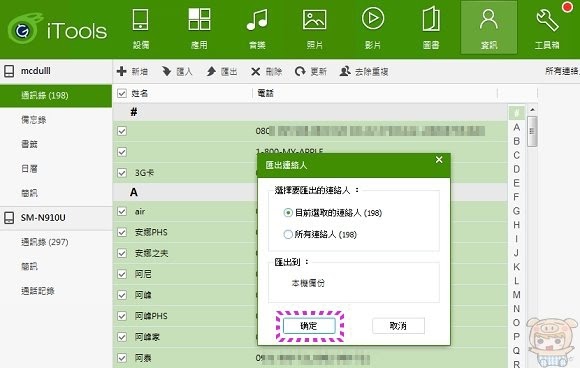The image size is (580, 368).
Task: Select 本機備份 export destination
Action: (x=308, y=283)
